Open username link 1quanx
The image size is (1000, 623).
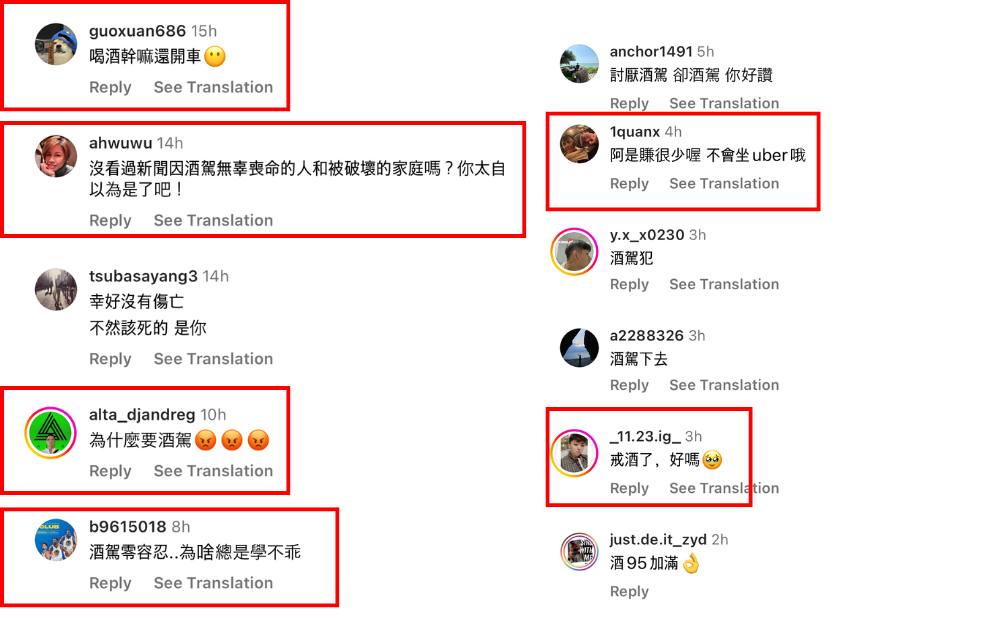tap(635, 132)
